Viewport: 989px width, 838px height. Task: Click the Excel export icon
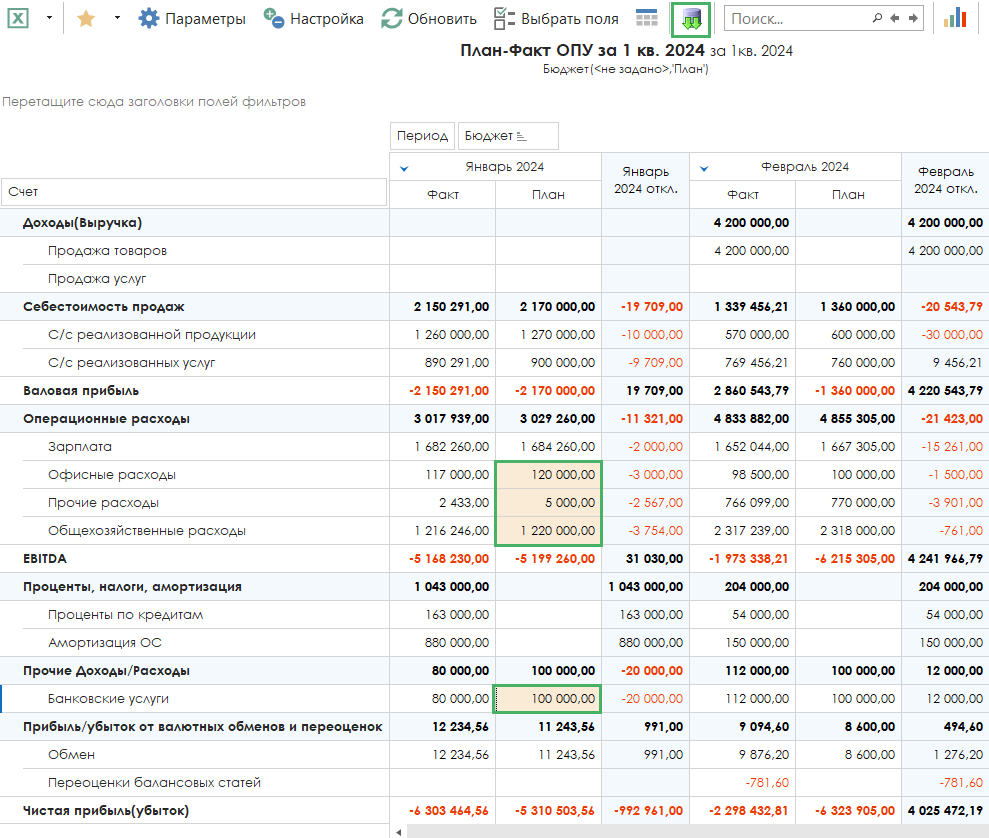(x=18, y=18)
